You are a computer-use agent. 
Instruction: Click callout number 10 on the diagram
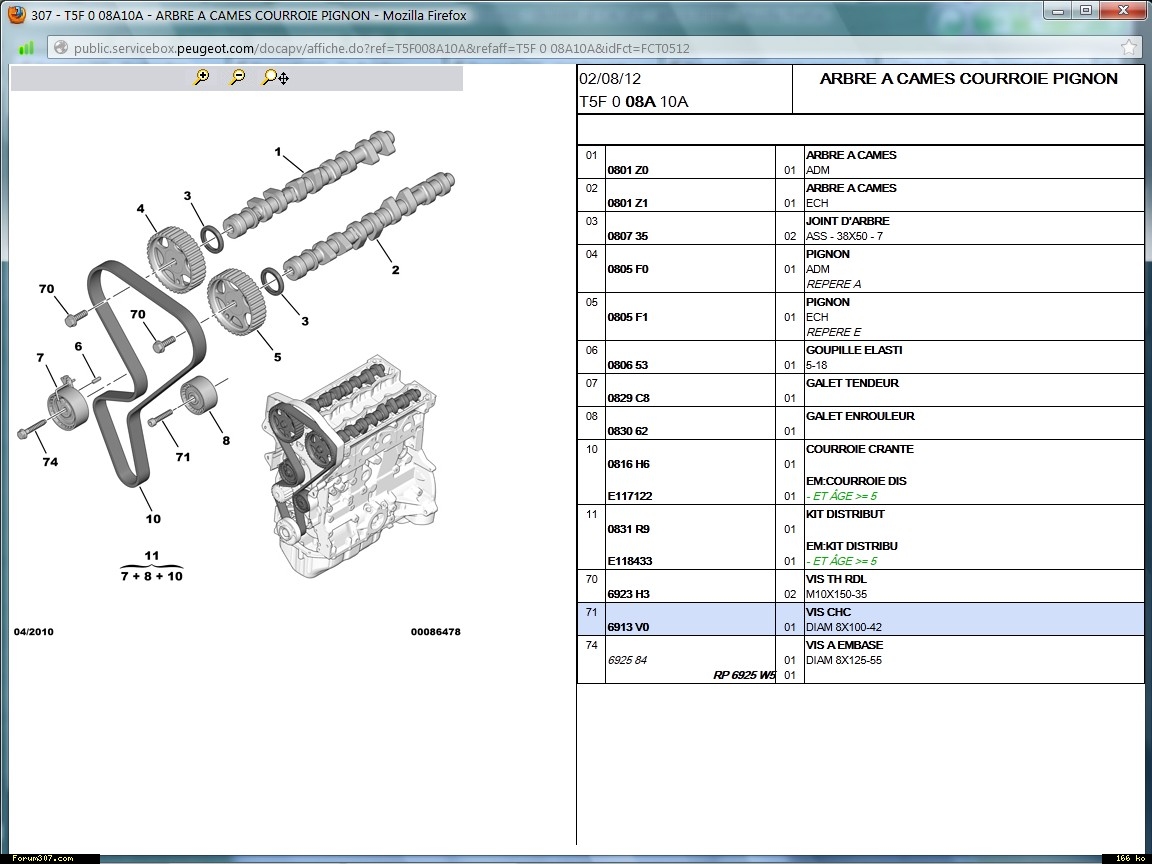153,519
